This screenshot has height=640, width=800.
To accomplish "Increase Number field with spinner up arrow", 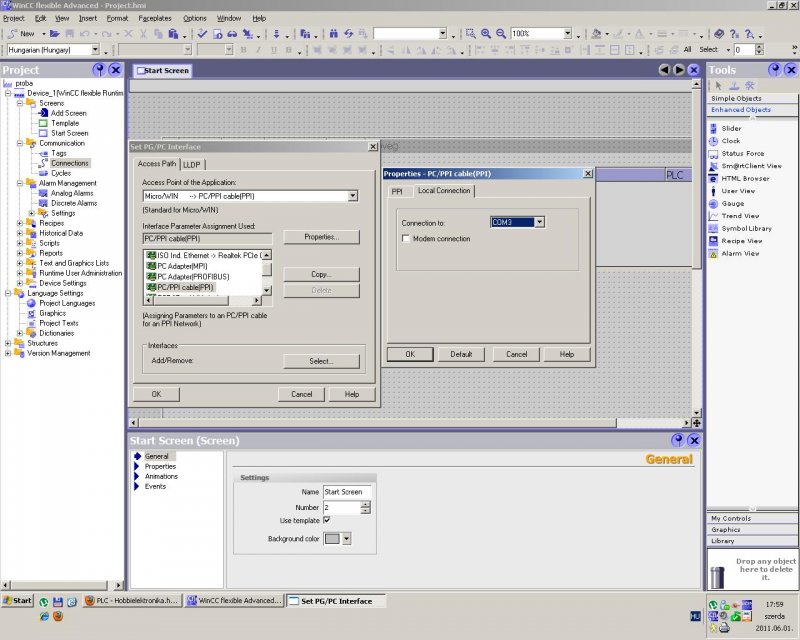I will pos(365,504).
